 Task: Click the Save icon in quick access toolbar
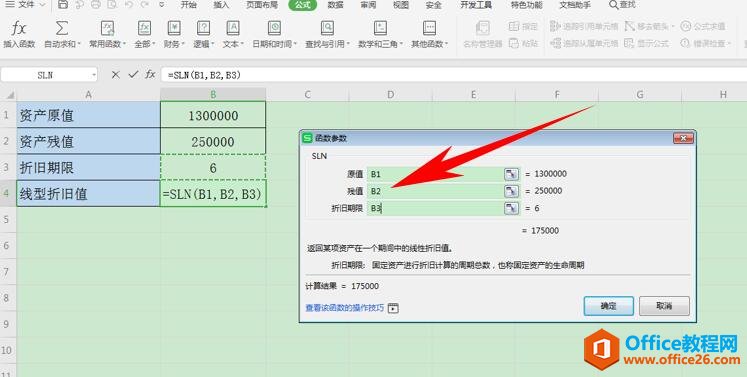tap(63, 5)
